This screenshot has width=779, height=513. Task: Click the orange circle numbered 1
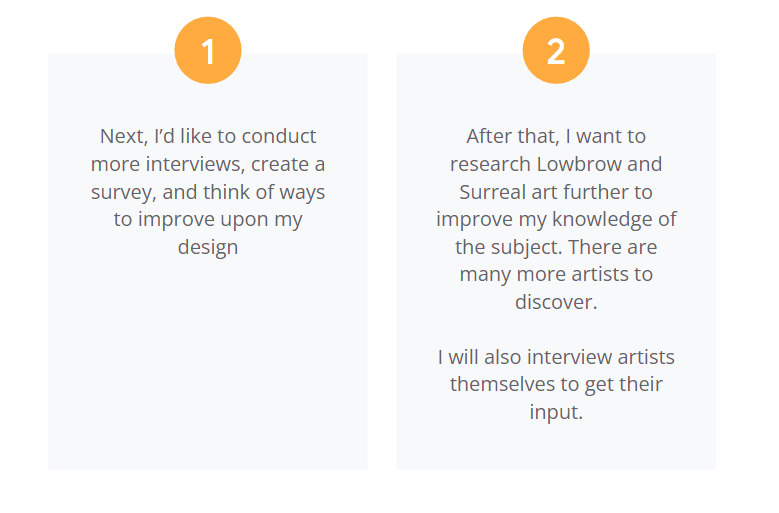coord(208,50)
